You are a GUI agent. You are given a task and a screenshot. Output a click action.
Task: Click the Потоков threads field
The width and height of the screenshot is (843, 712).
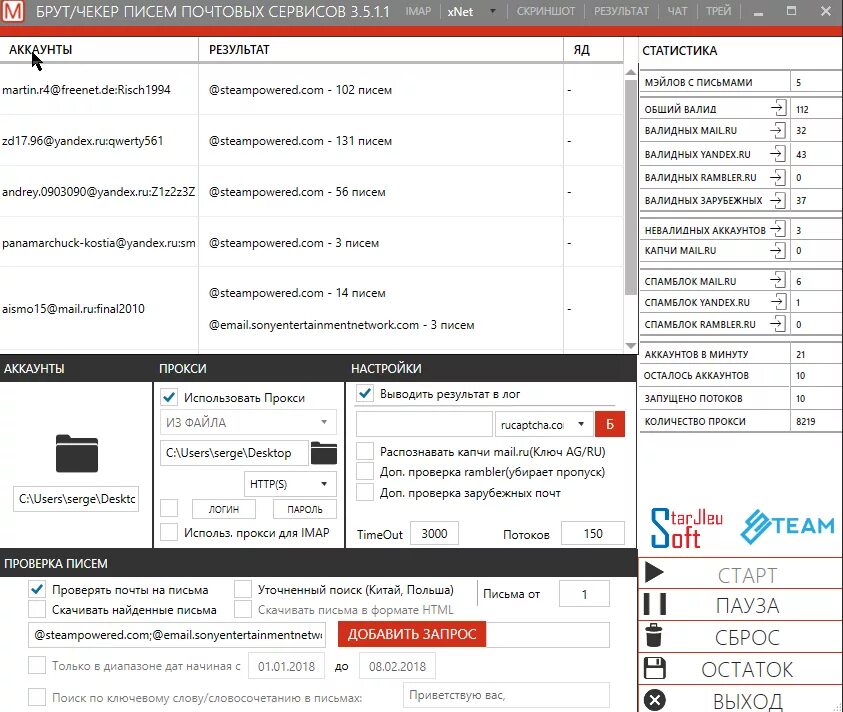pos(593,533)
